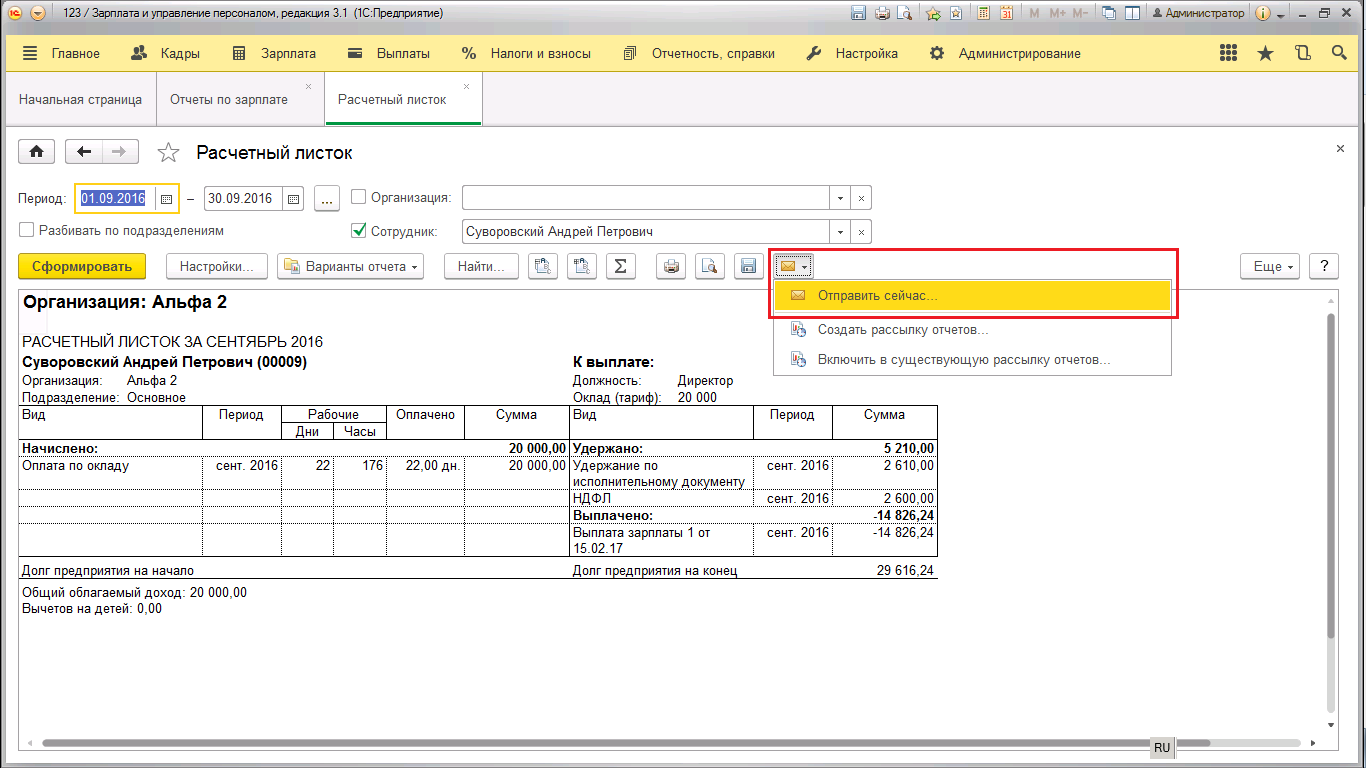This screenshot has height=768, width=1366.
Task: Close the Отчеты по зарплате tab
Action: pyautogui.click(x=308, y=87)
